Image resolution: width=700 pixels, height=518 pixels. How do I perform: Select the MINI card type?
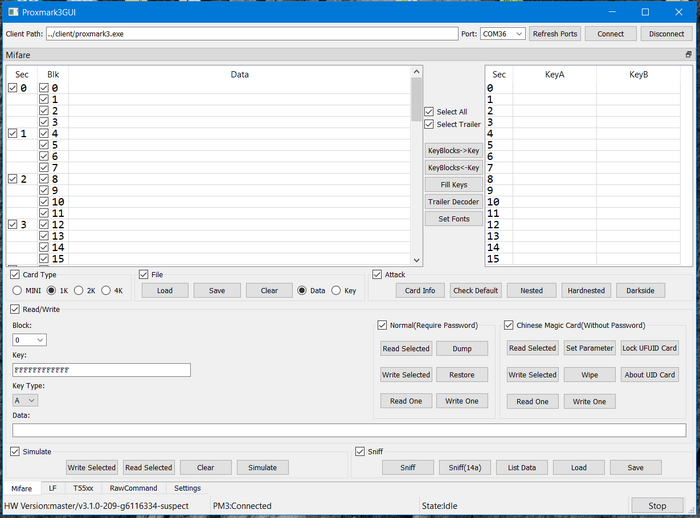(x=17, y=290)
